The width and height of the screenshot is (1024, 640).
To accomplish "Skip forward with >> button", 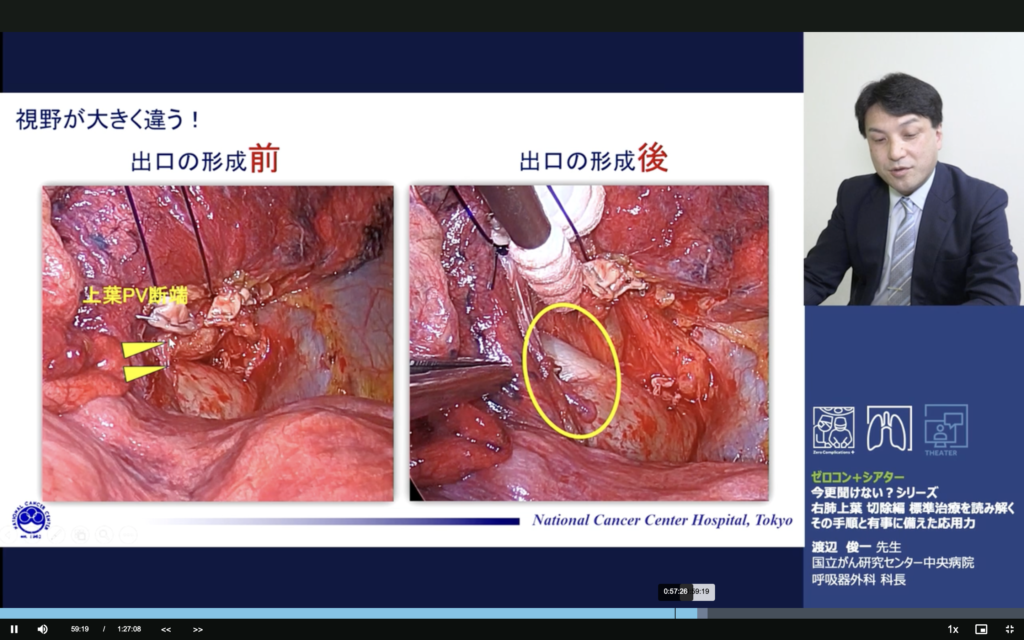I will (x=198, y=629).
